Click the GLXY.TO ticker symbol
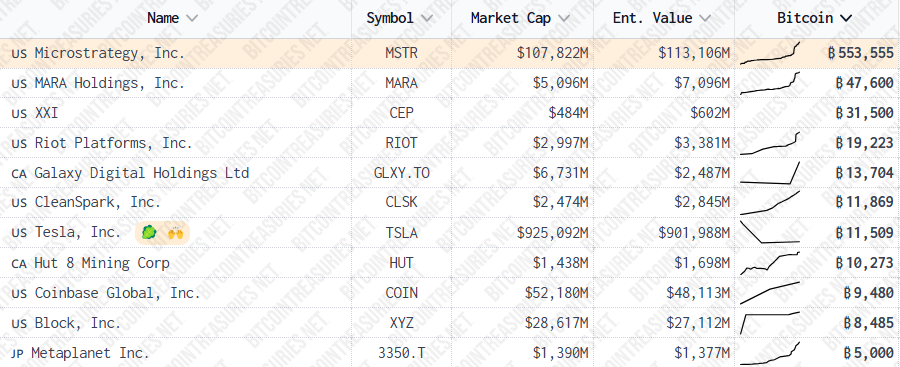Screen dimensions: 900x367 tap(401, 173)
